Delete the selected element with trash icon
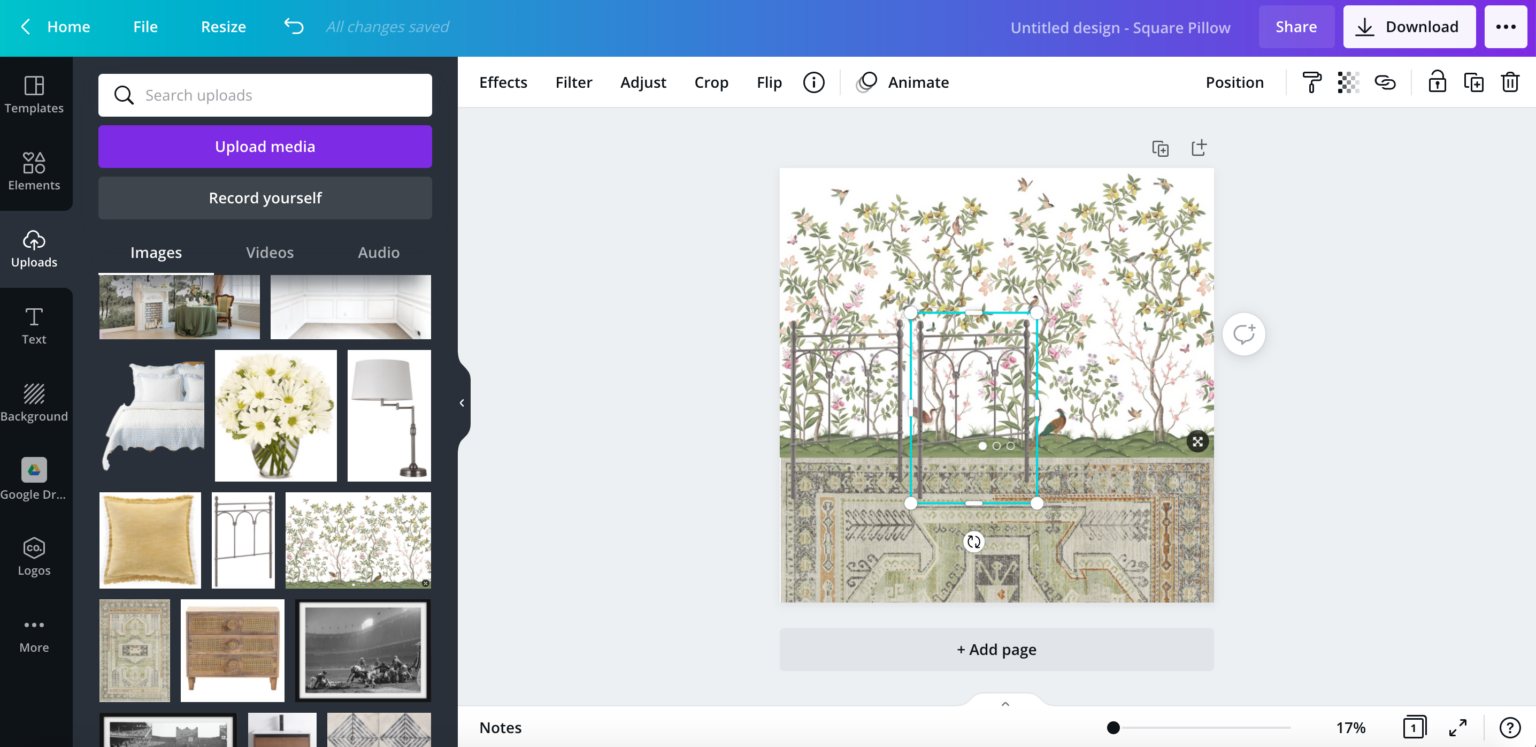 [x=1510, y=82]
